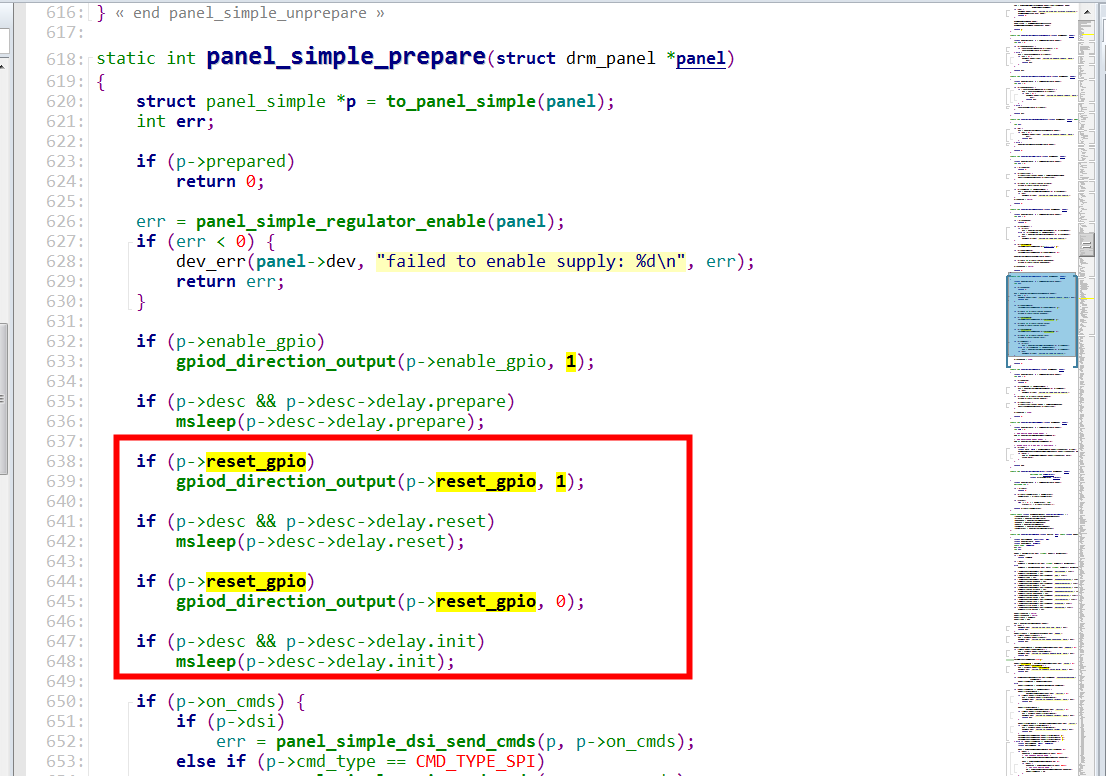The image size is (1106, 776).
Task: Click p->enable_gpio condition on line 632
Action: pos(246,341)
